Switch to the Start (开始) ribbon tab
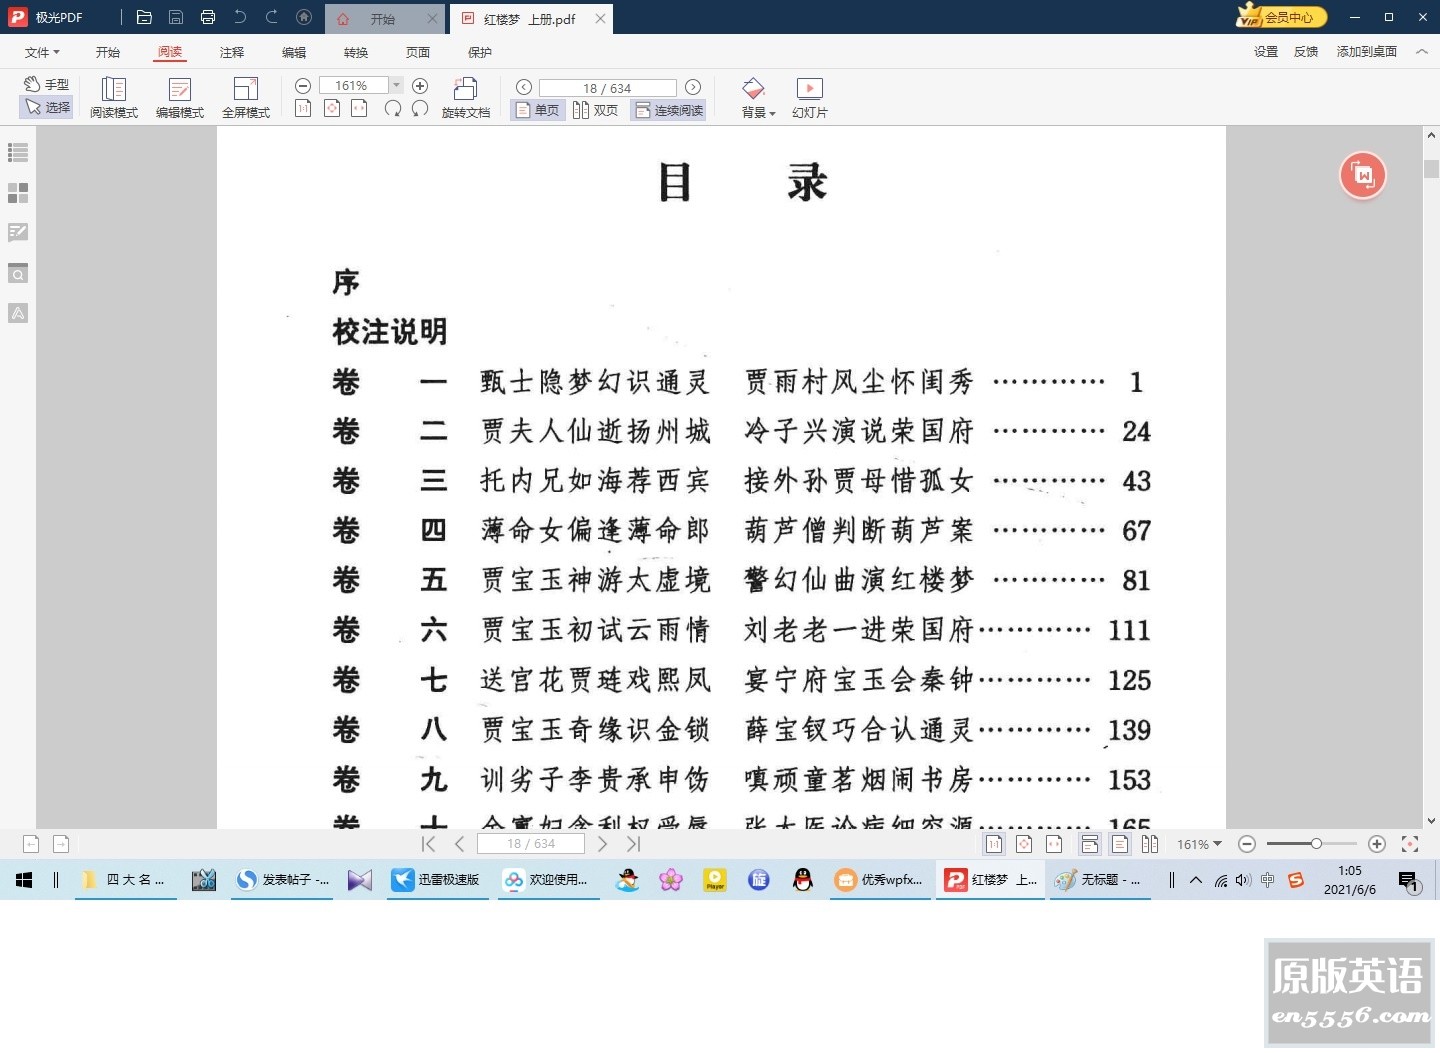This screenshot has width=1440, height=1053. coord(108,52)
